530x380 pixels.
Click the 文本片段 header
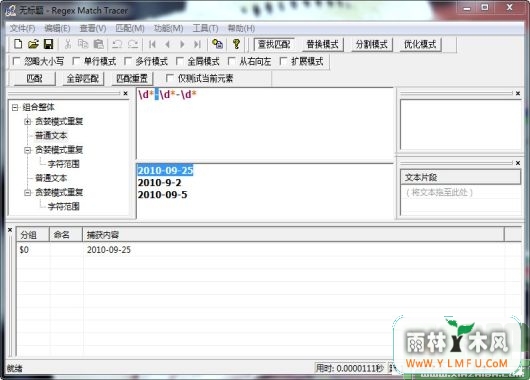point(460,177)
